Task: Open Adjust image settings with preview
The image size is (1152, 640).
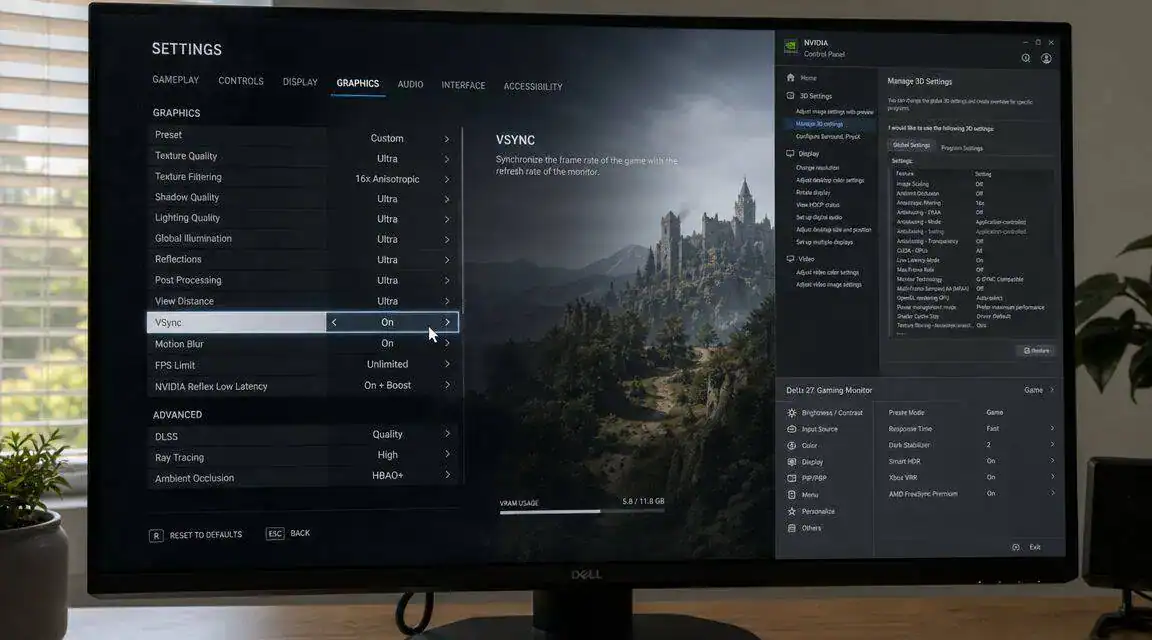Action: point(835,112)
